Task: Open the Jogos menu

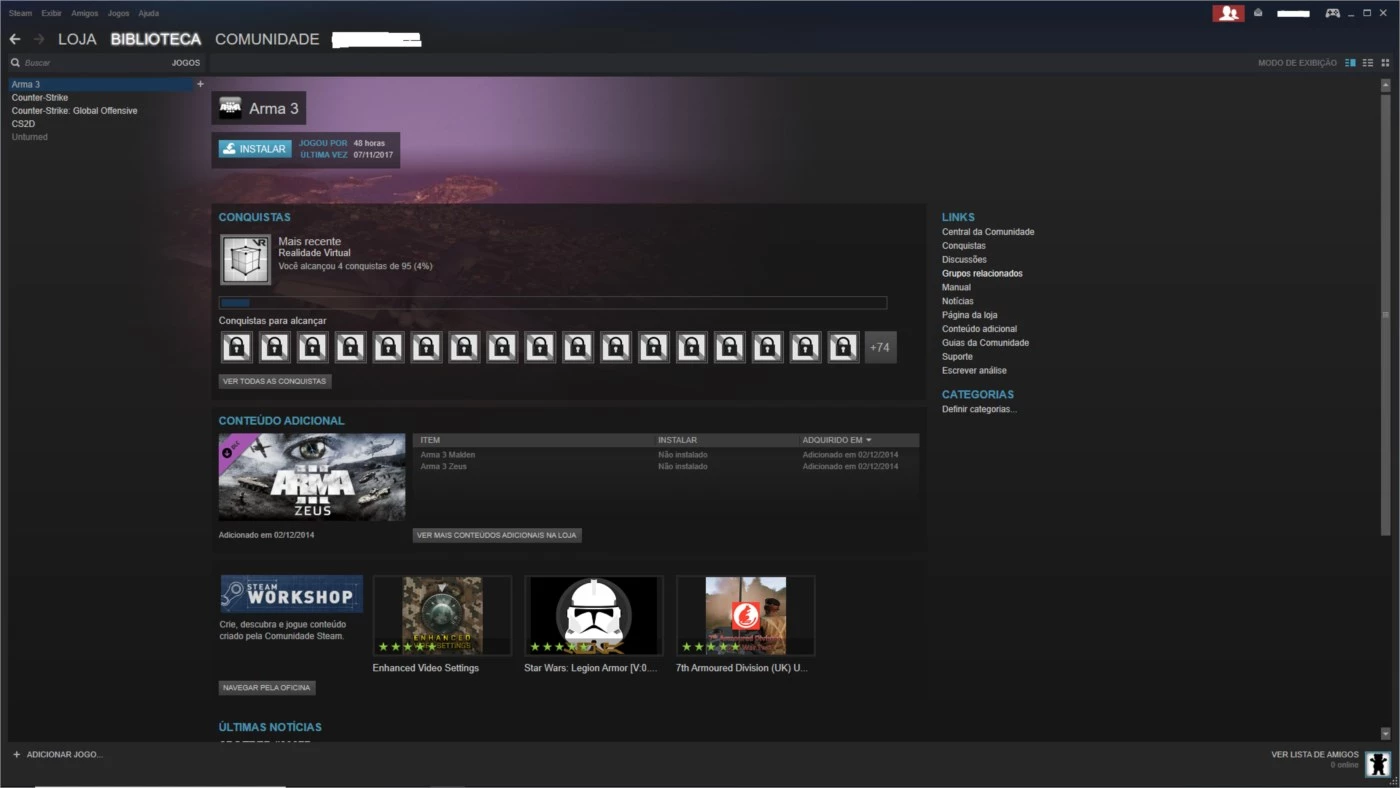Action: 118,13
